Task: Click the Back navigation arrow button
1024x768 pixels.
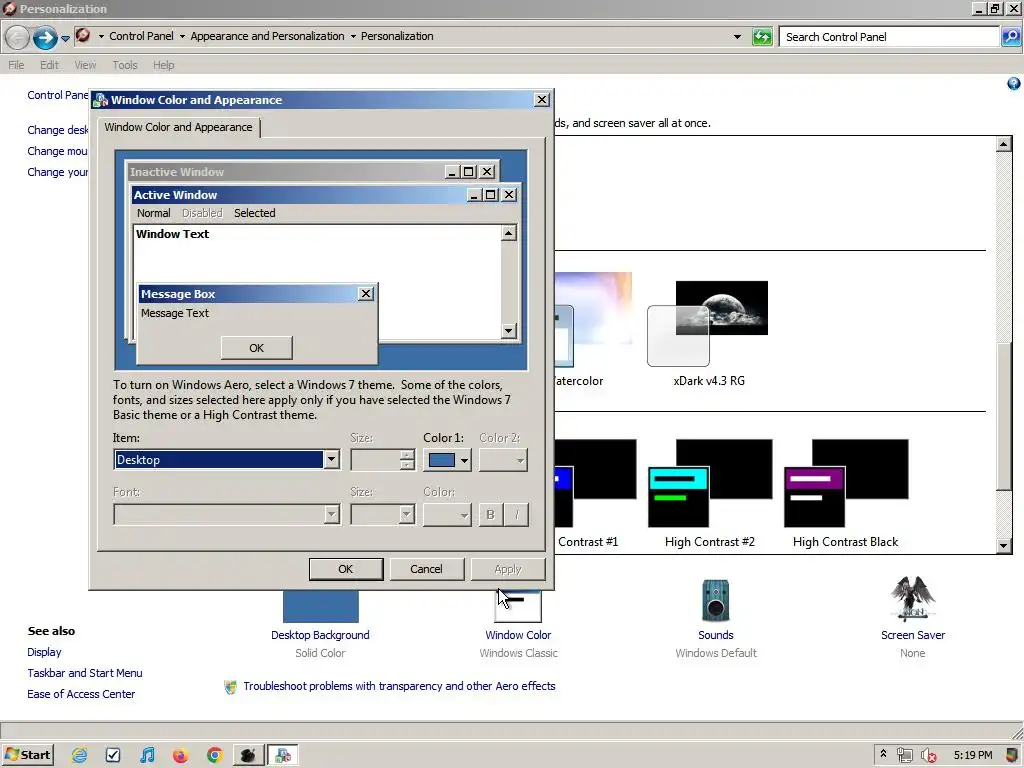Action: [x=17, y=37]
